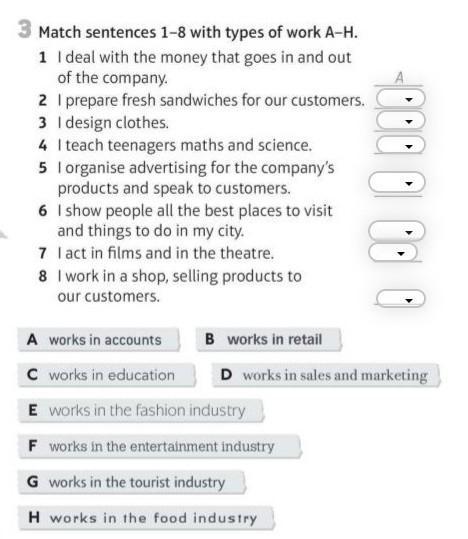The image size is (468, 539).
Task: Open the dropdown for sentence 8 about shop work
Action: [401, 299]
